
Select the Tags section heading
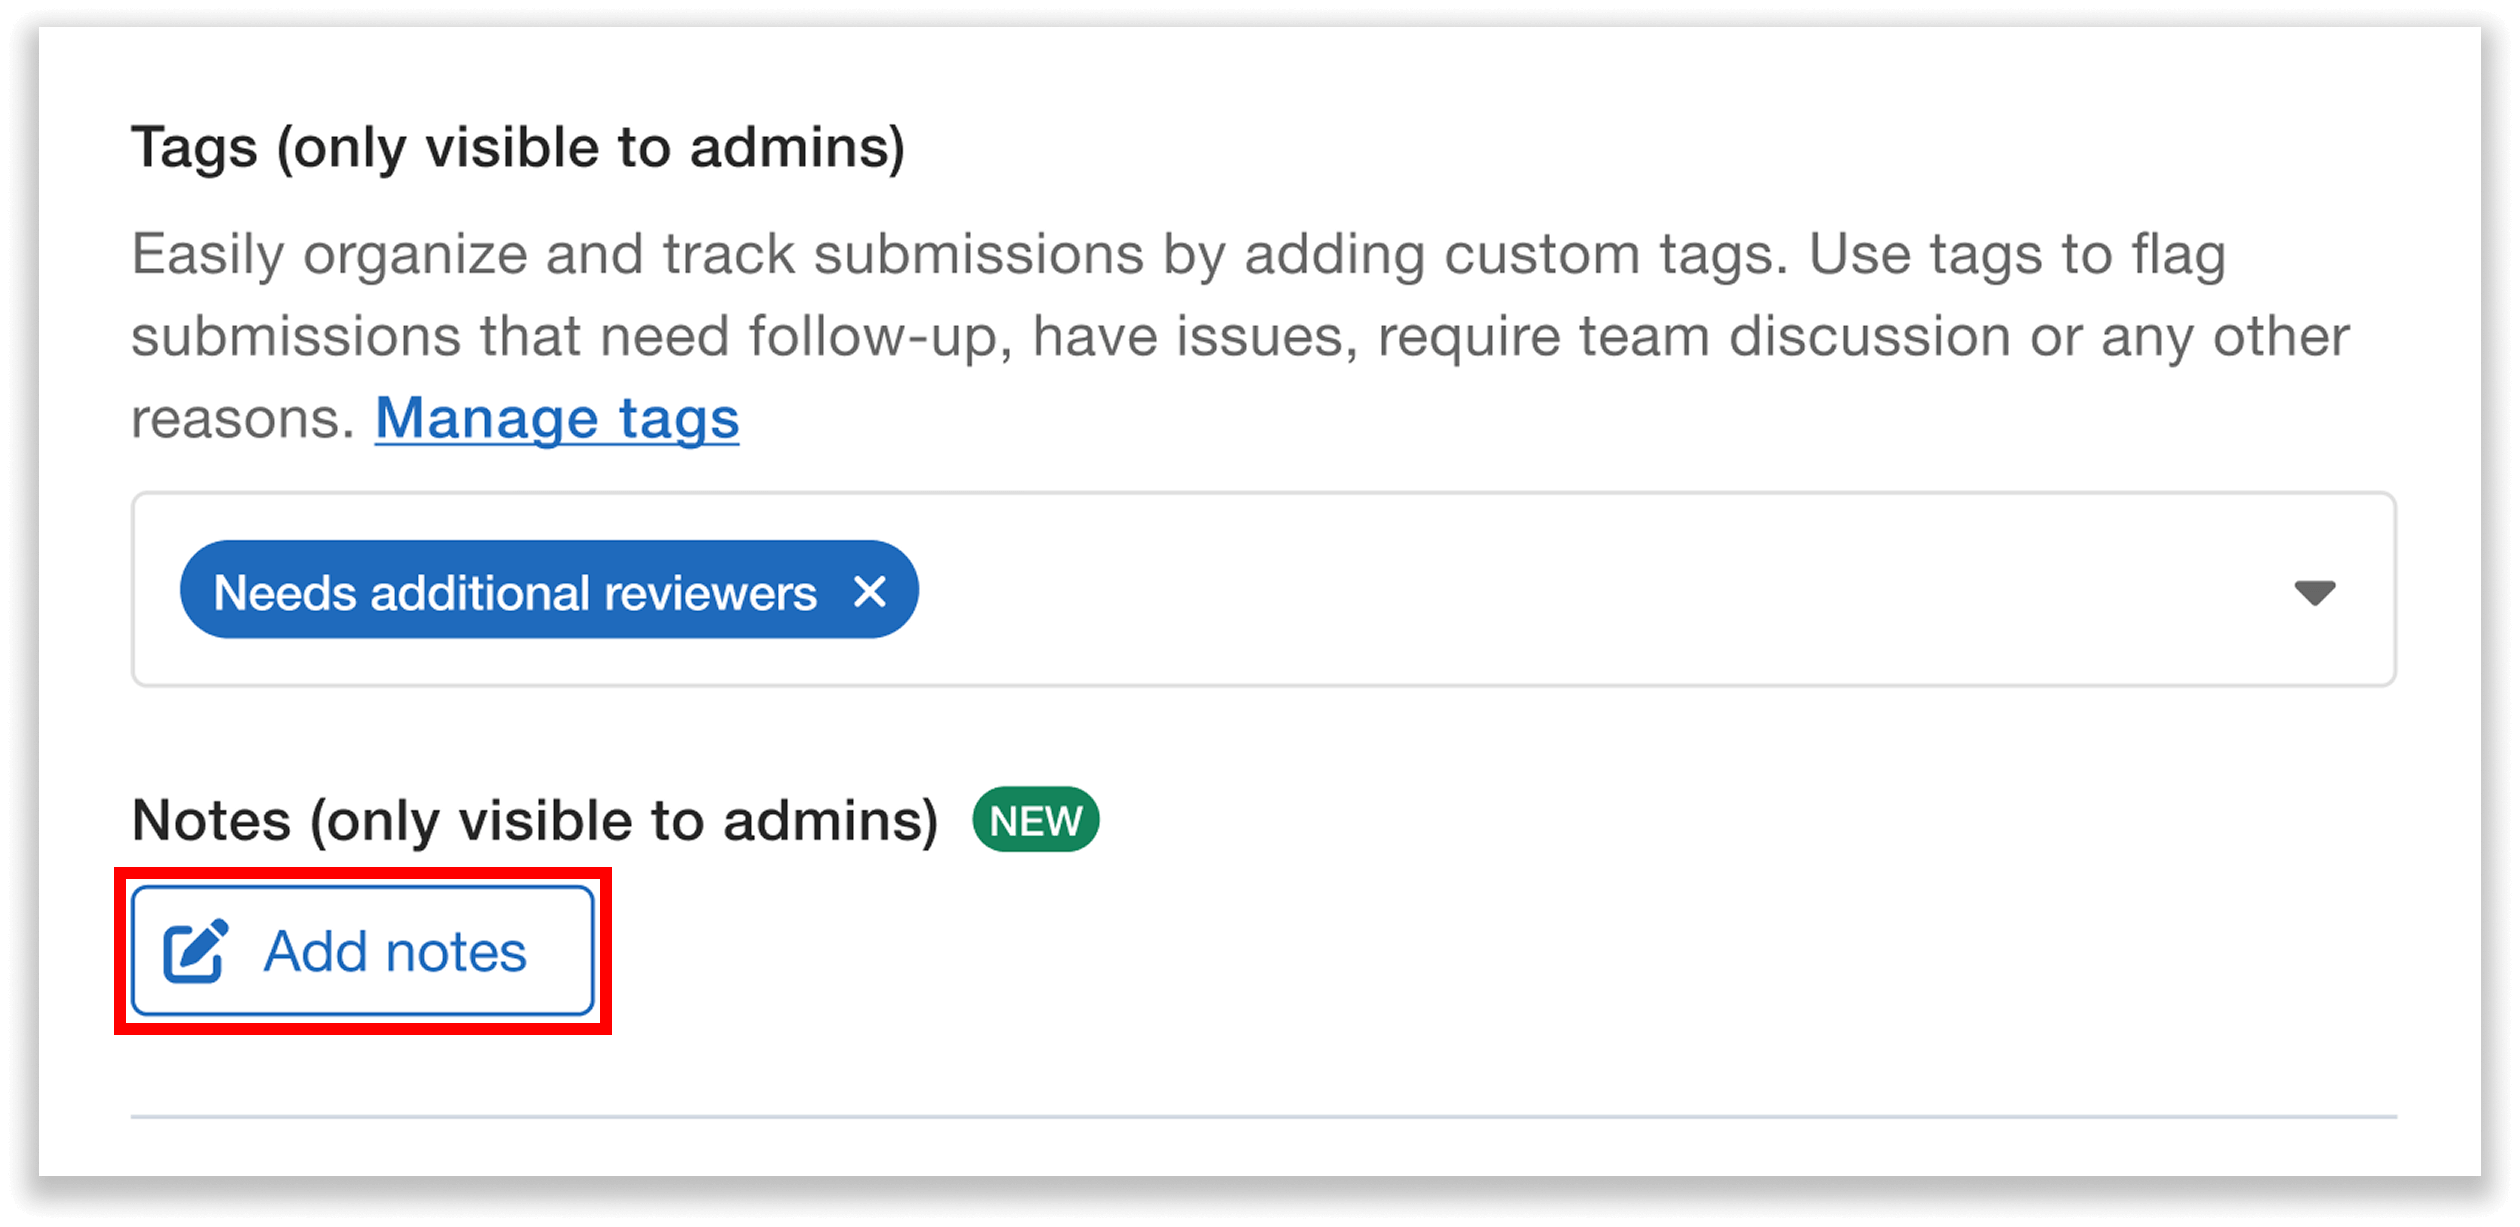[519, 147]
